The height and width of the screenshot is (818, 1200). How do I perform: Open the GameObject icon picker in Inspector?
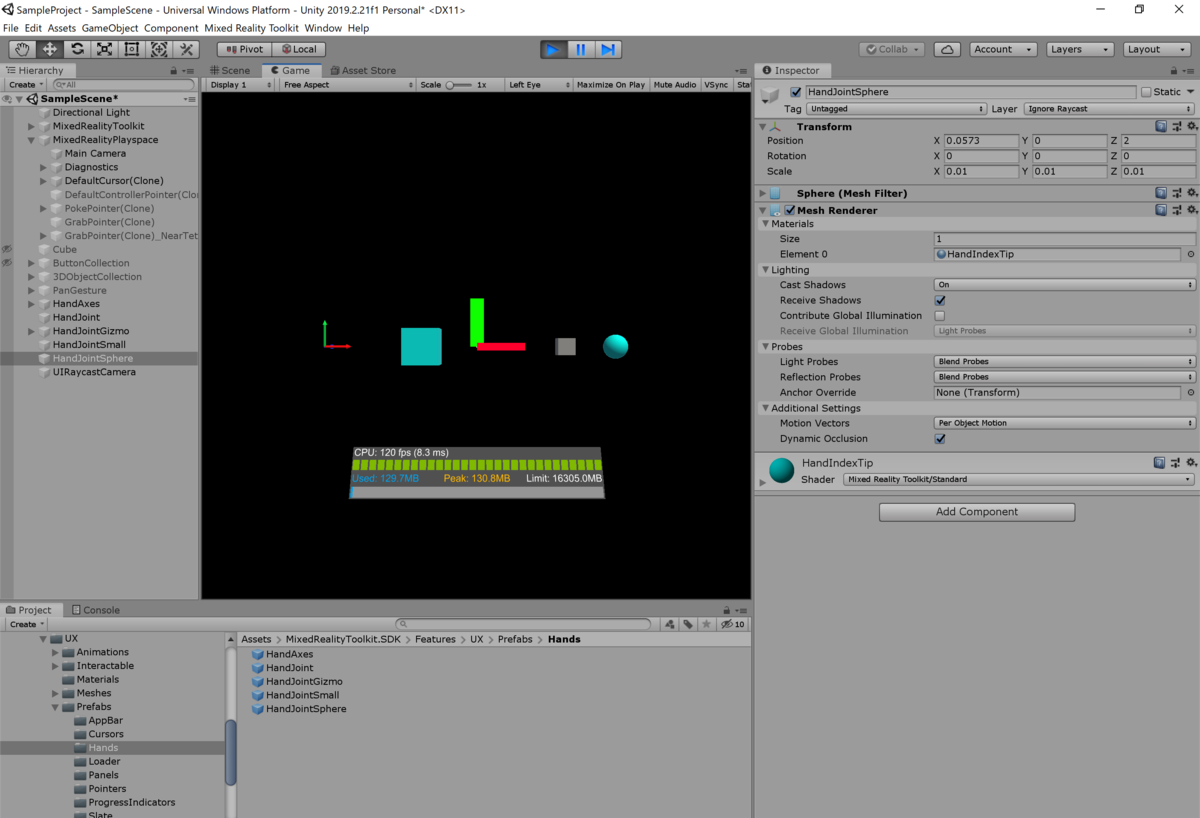pos(771,96)
